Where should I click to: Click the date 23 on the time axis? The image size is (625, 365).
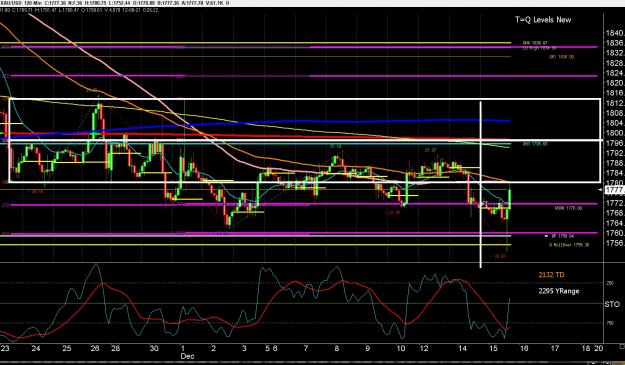(5, 348)
